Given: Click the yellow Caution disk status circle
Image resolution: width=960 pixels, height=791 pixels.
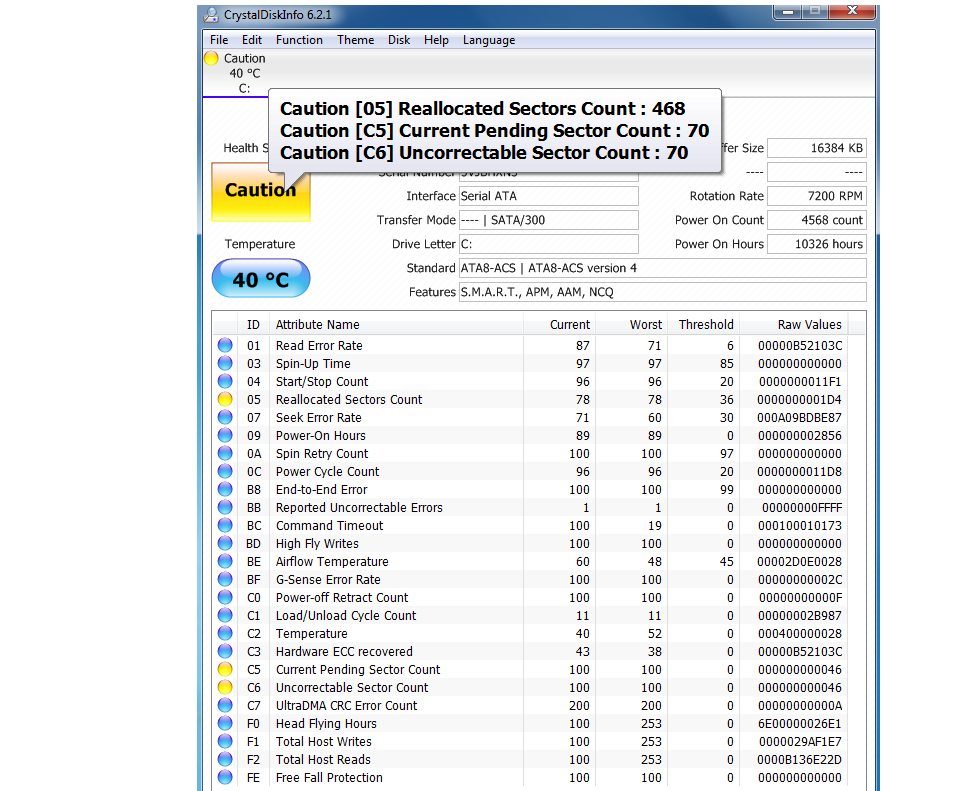Looking at the screenshot, I should coord(211,58).
